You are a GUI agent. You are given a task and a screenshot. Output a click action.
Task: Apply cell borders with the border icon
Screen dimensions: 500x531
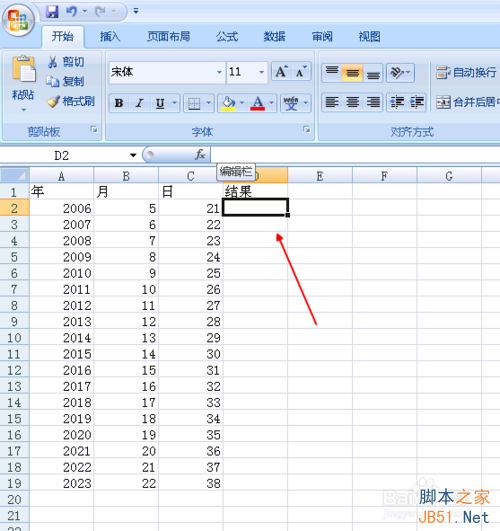point(194,103)
